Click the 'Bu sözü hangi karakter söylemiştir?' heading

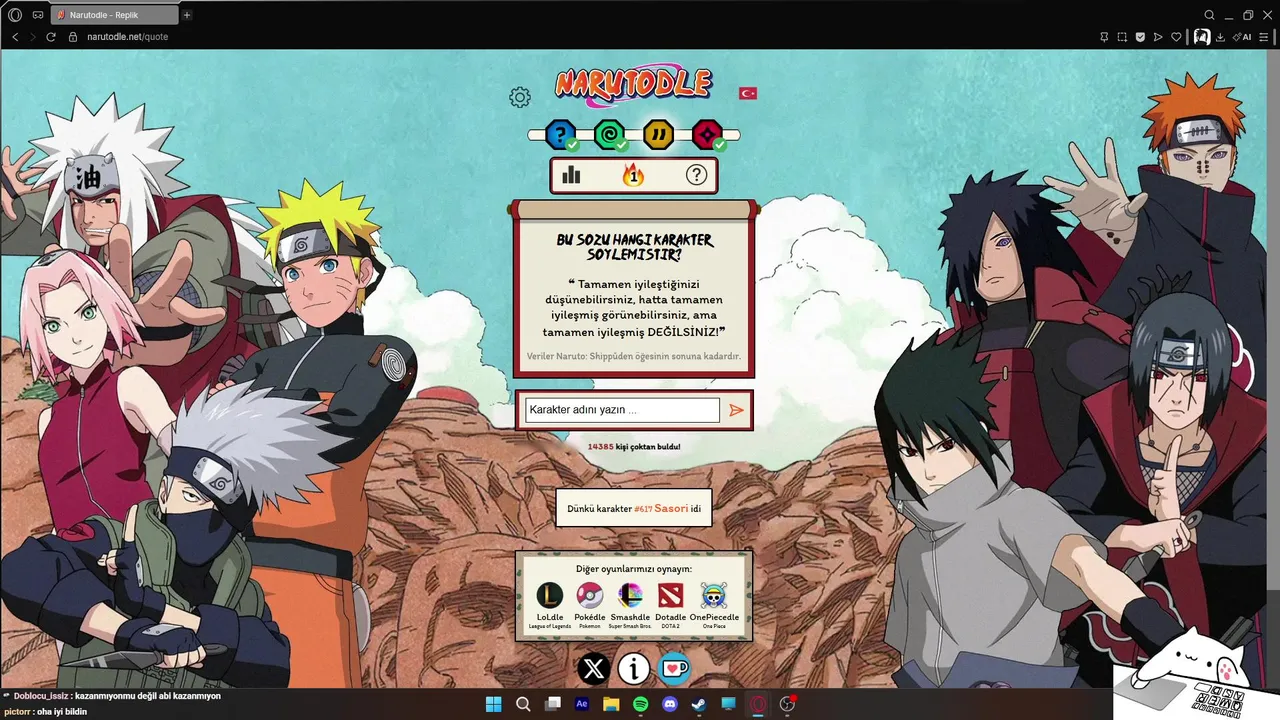[635, 247]
